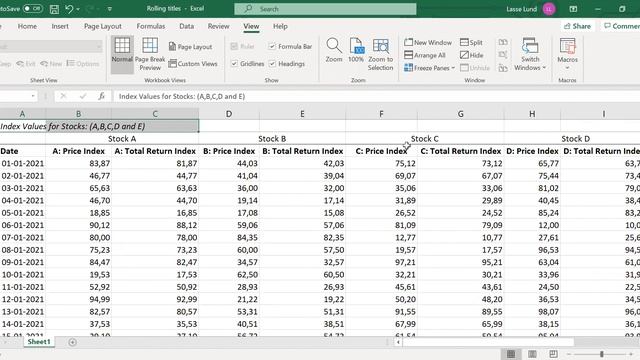Click the Macros icon
640x360 pixels.
pyautogui.click(x=567, y=46)
